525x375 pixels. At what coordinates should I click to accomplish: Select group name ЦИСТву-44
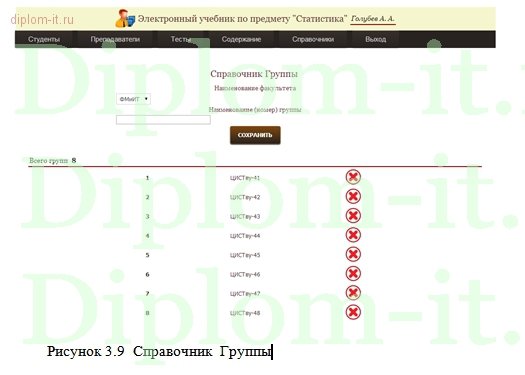point(245,236)
